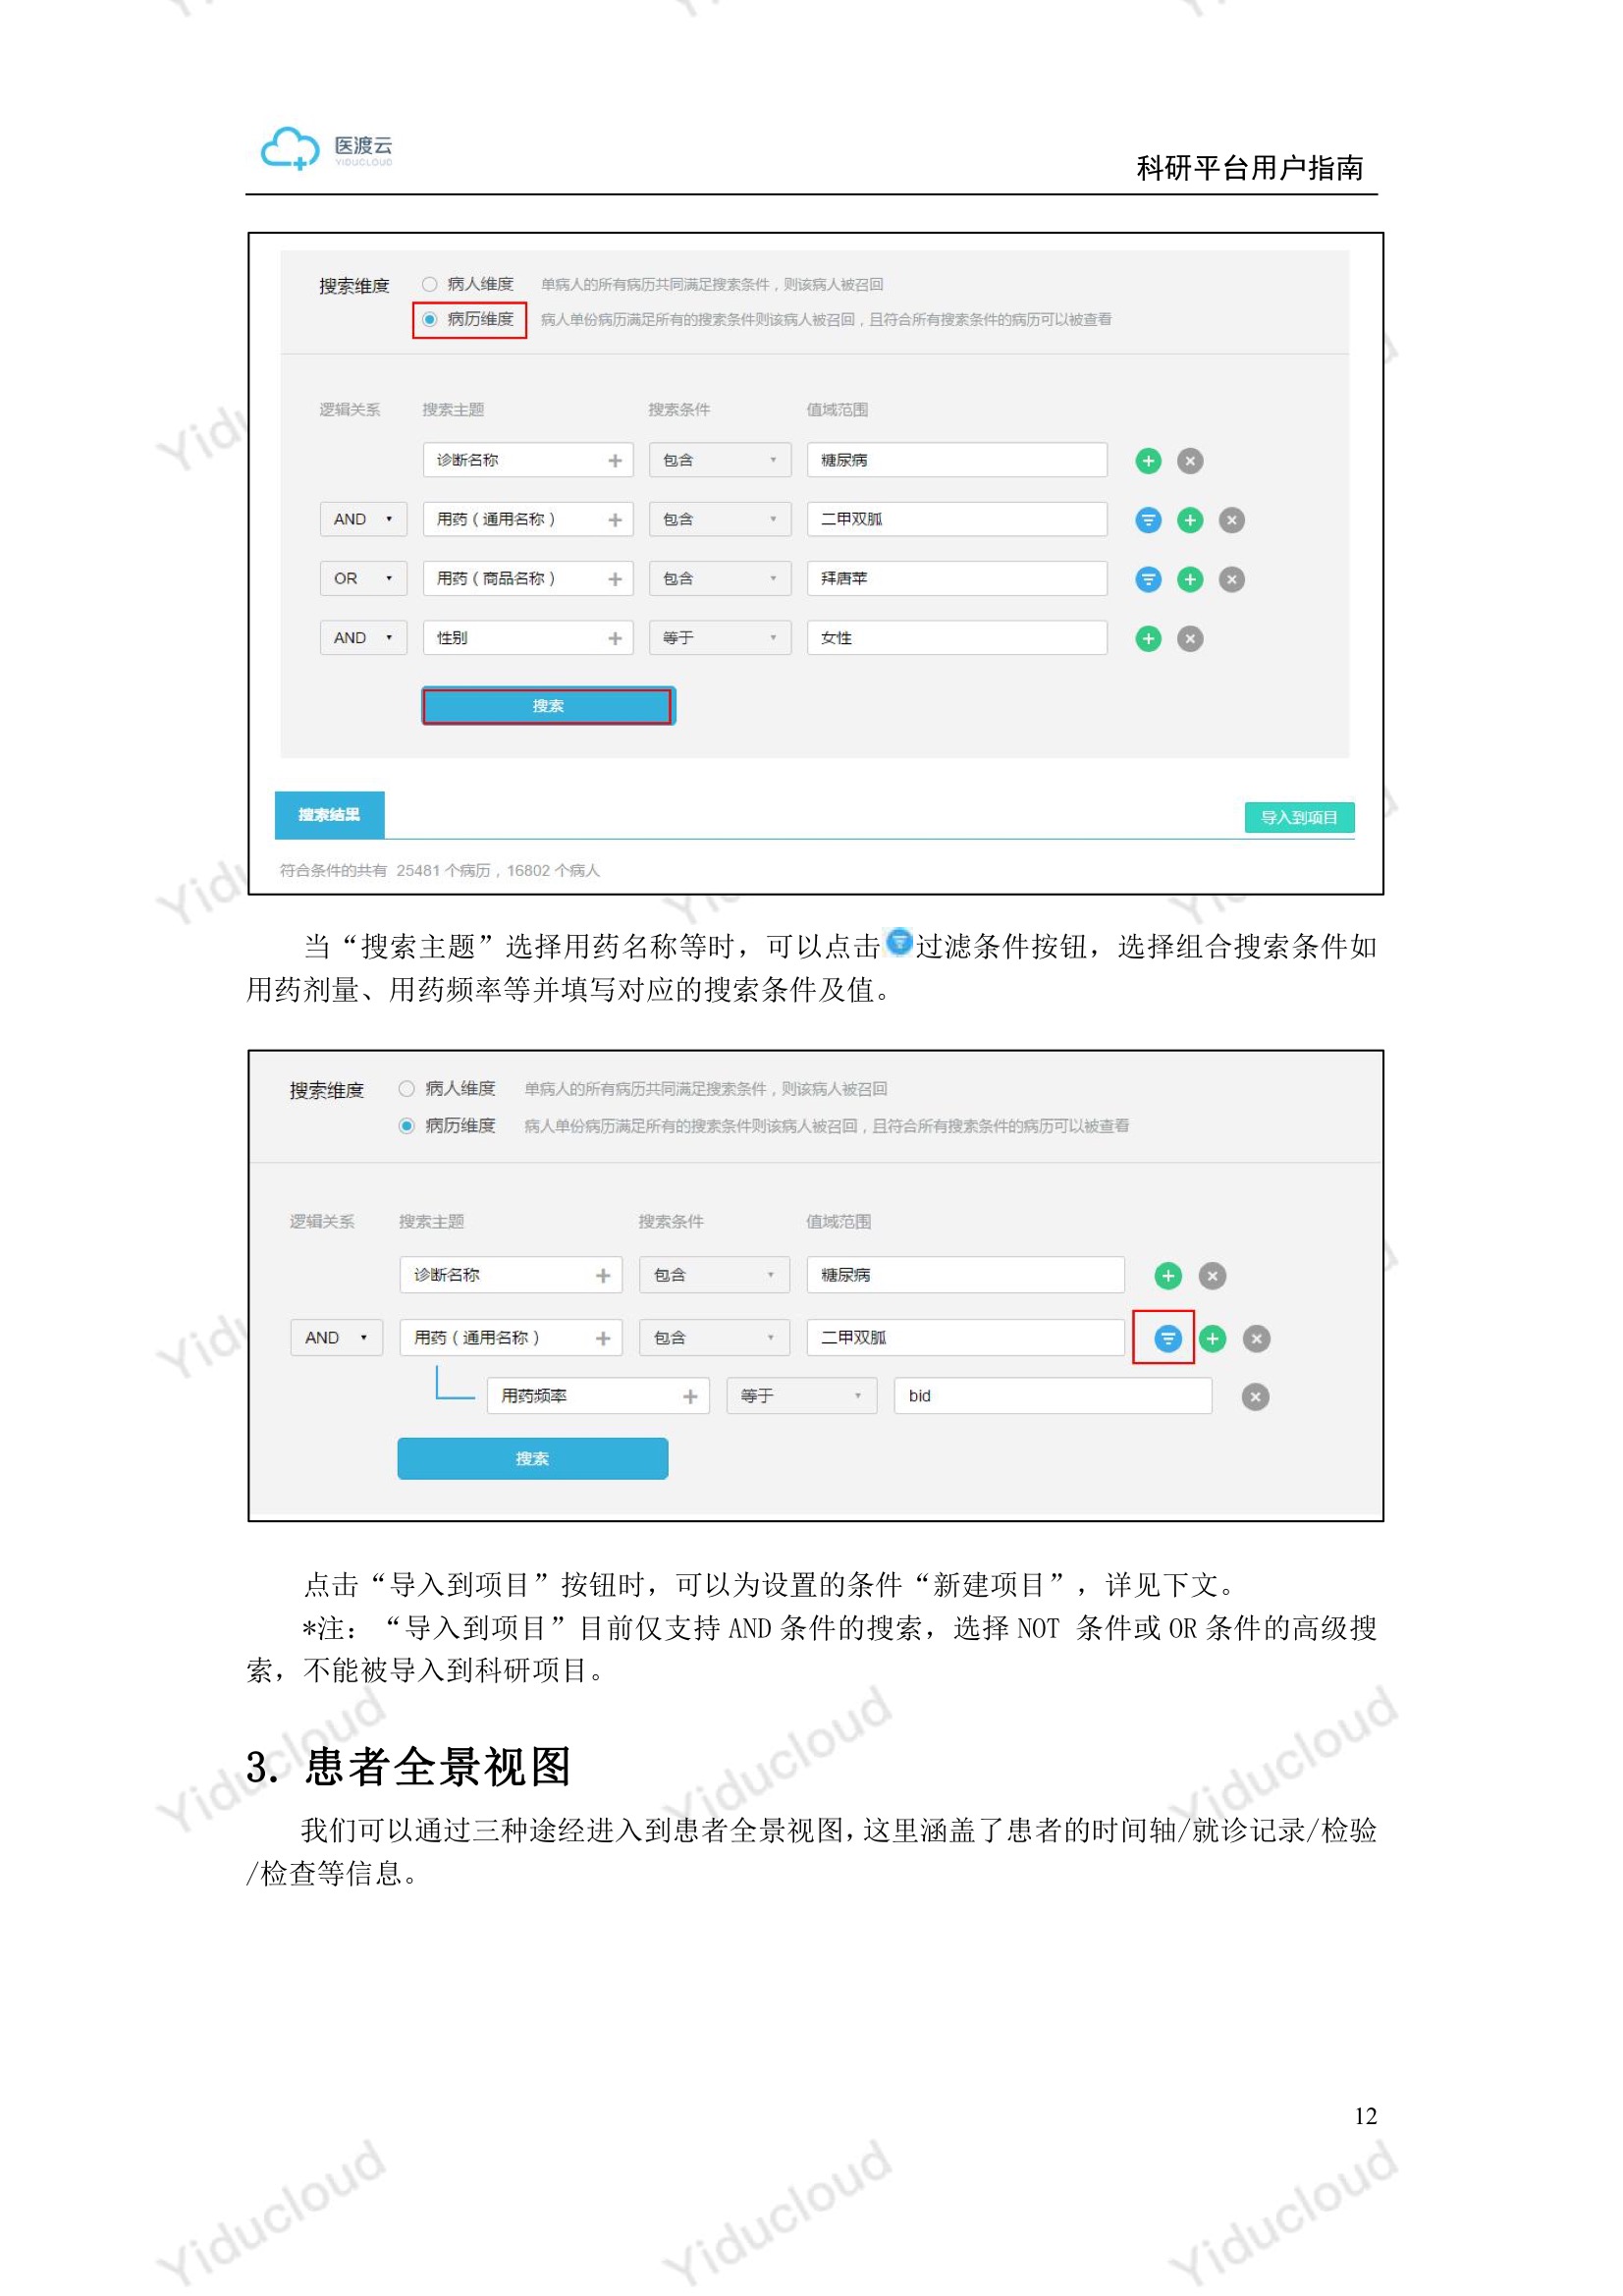Click plus inside 用药（通用名称）field, upper figure
The image size is (1623, 2296).
coord(615,520)
